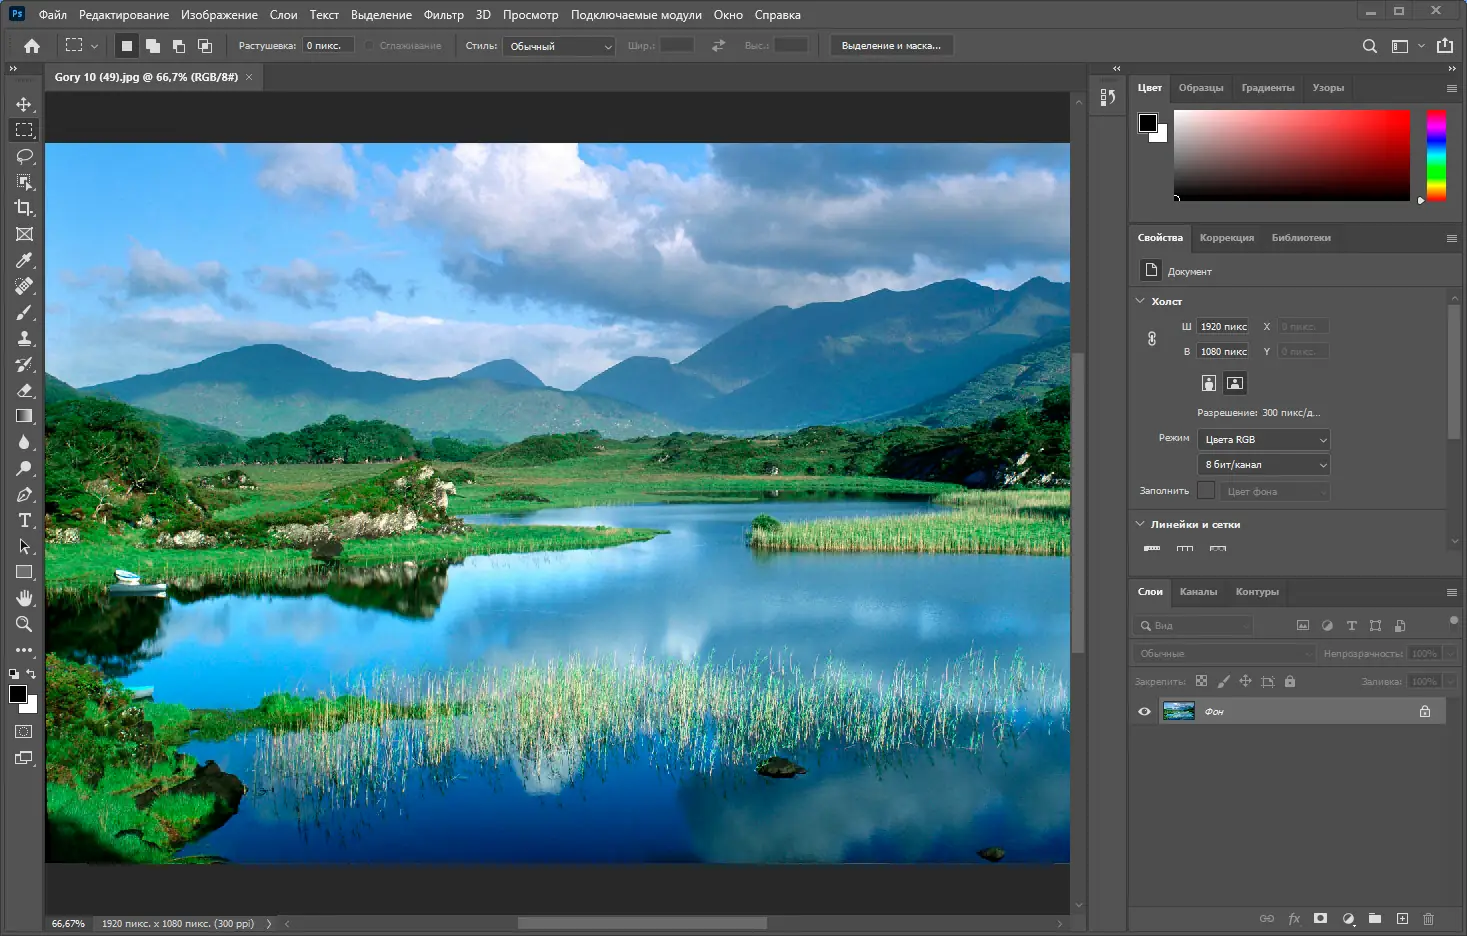Enable lock transparent pixels in Закрепить row

pyautogui.click(x=1201, y=681)
